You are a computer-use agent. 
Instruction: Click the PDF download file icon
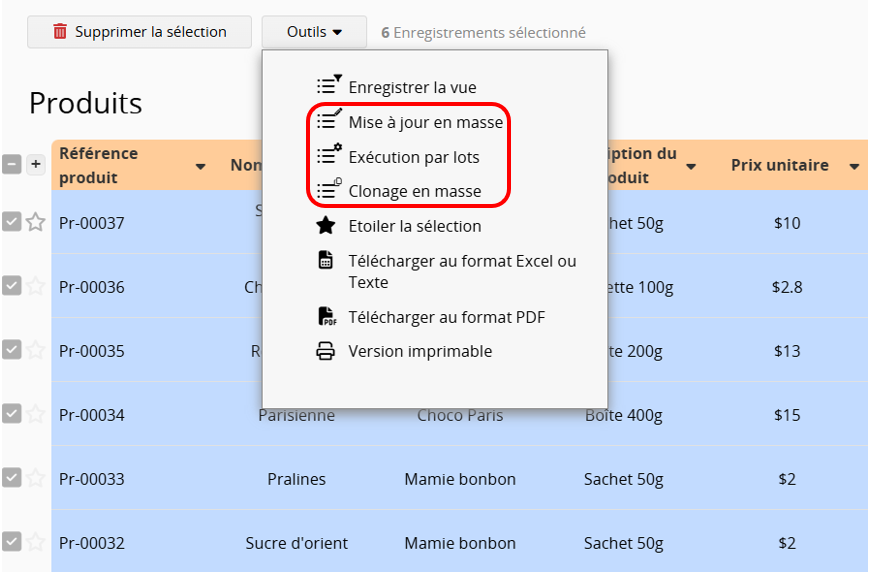pos(326,317)
